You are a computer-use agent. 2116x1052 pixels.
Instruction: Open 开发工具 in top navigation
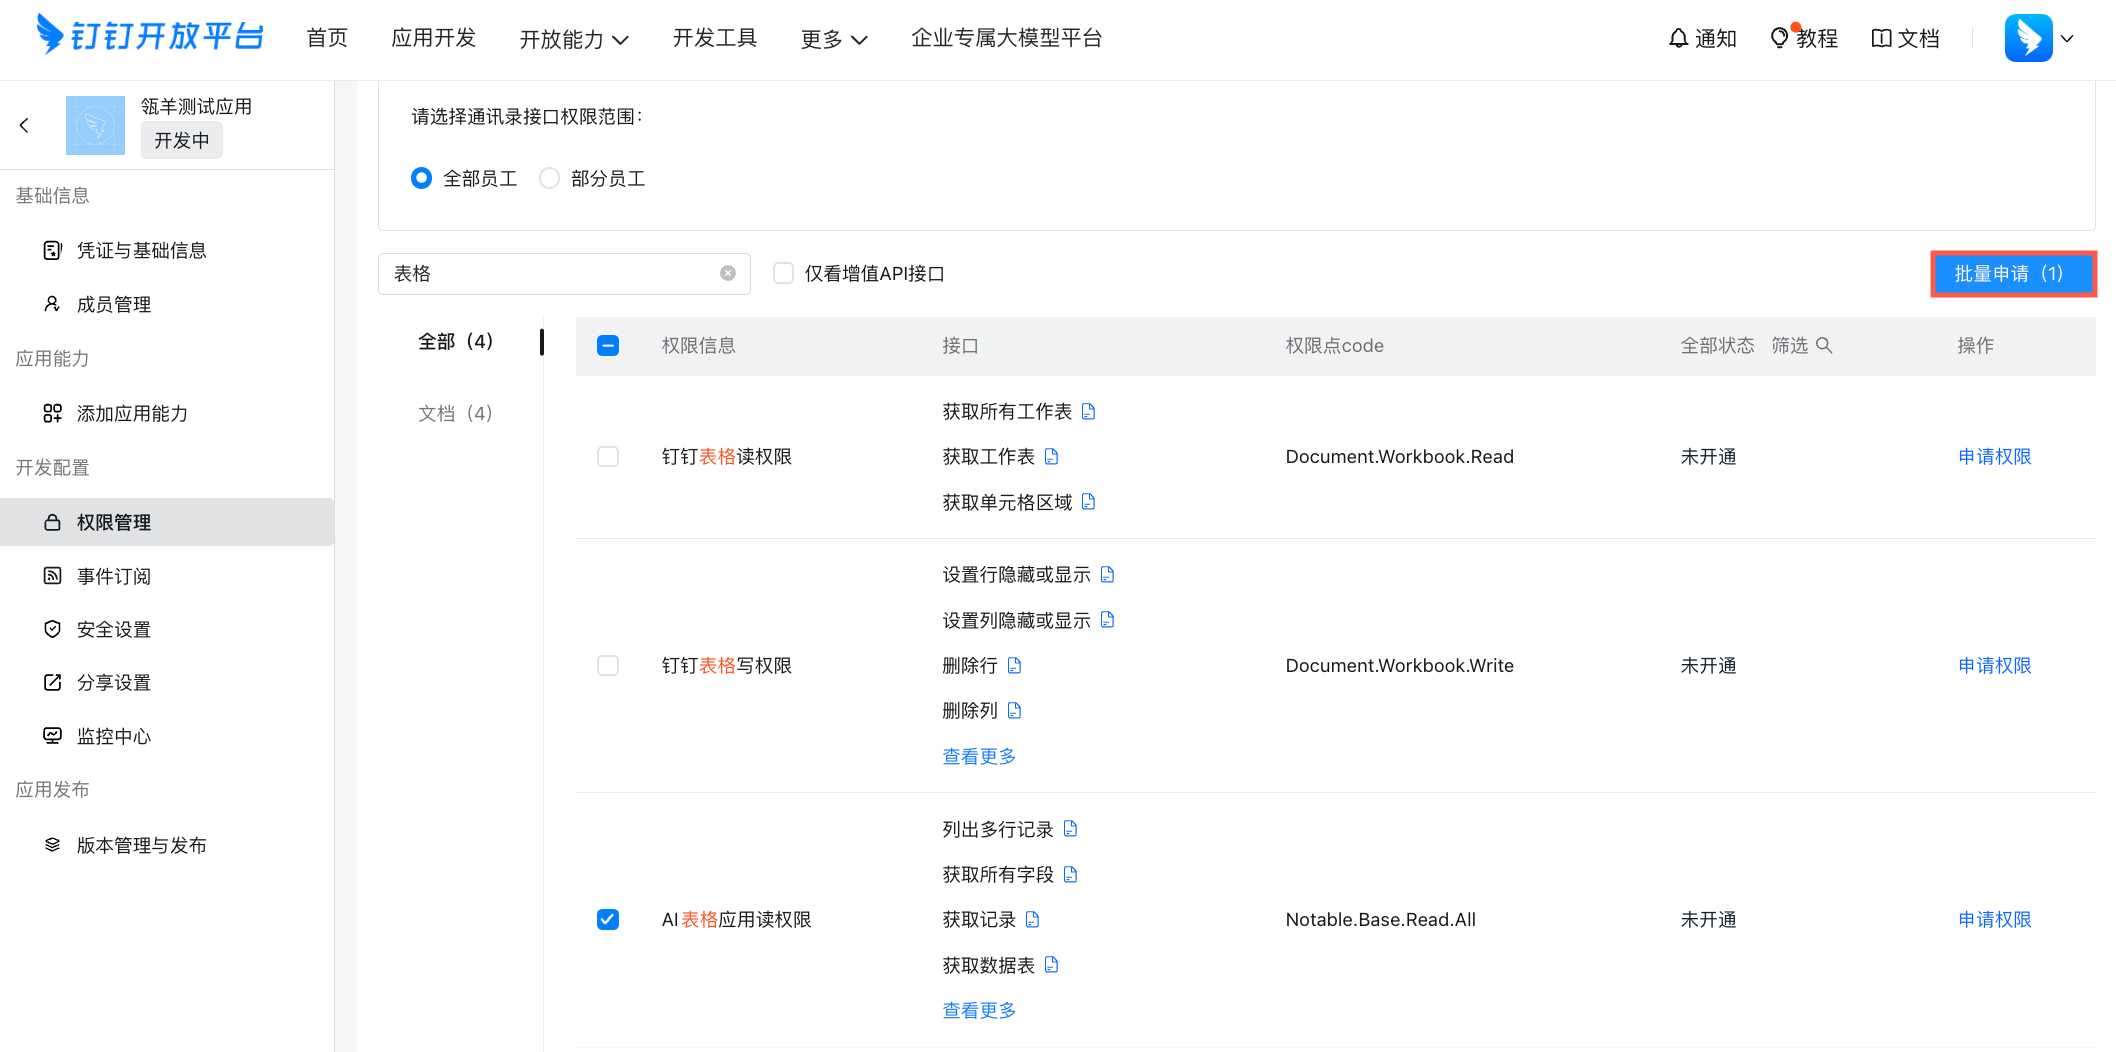click(715, 38)
